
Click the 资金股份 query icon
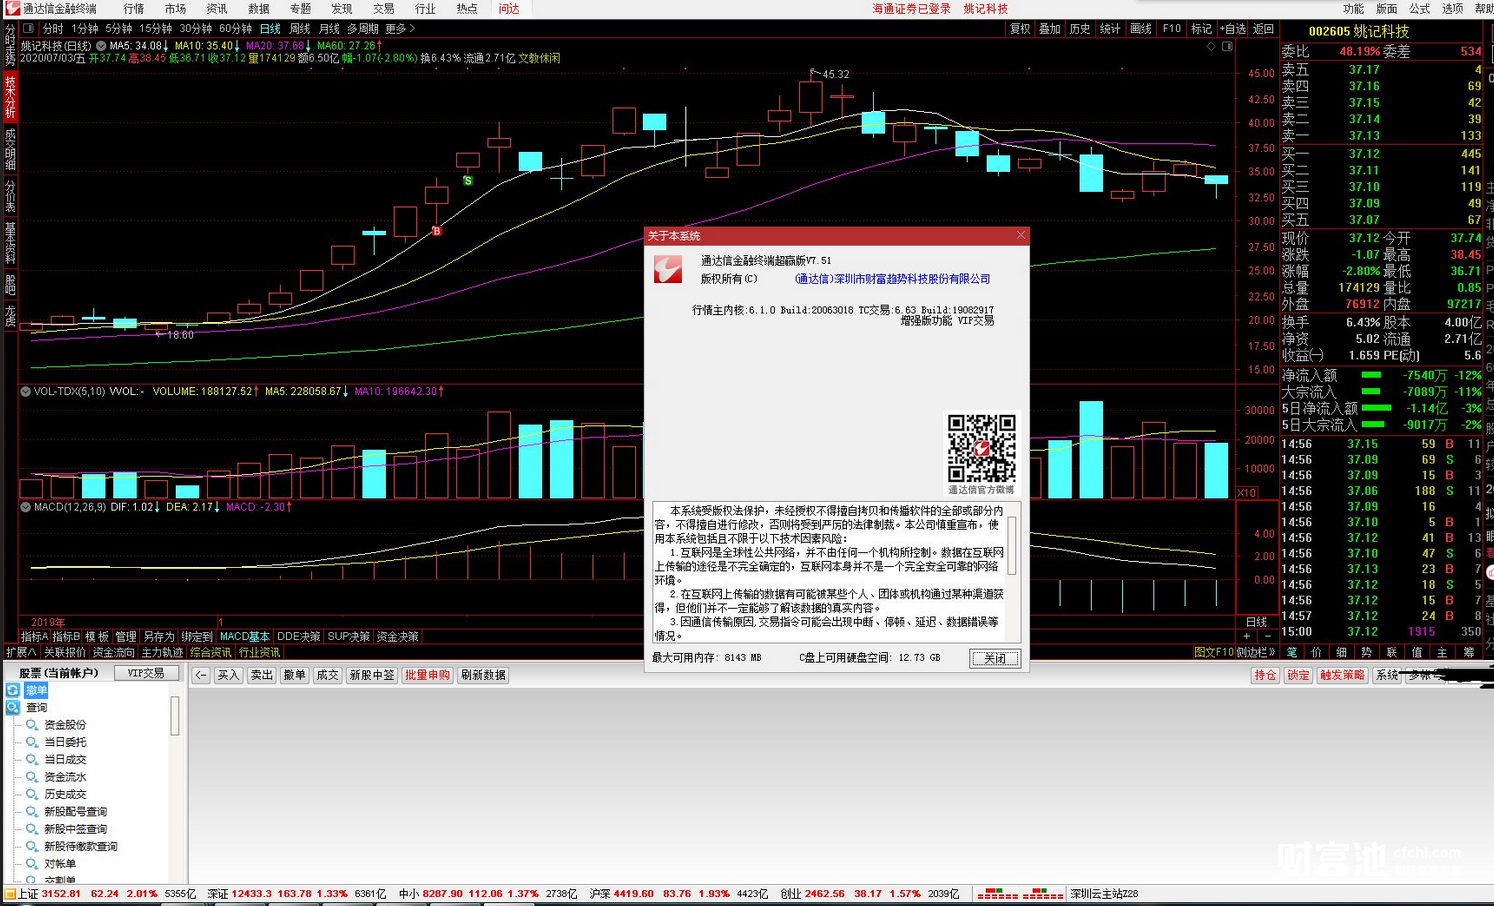pyautogui.click(x=32, y=725)
